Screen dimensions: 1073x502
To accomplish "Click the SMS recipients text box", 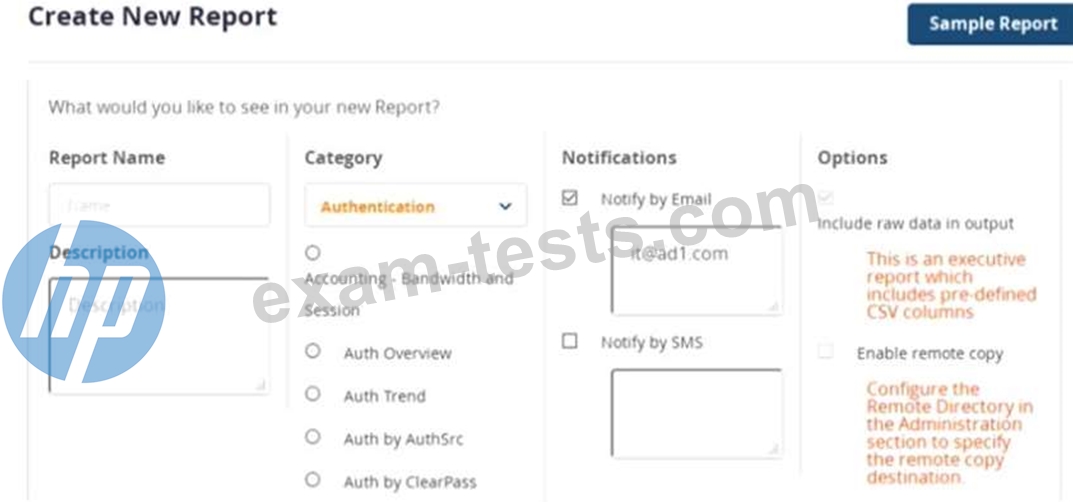I will [697, 413].
